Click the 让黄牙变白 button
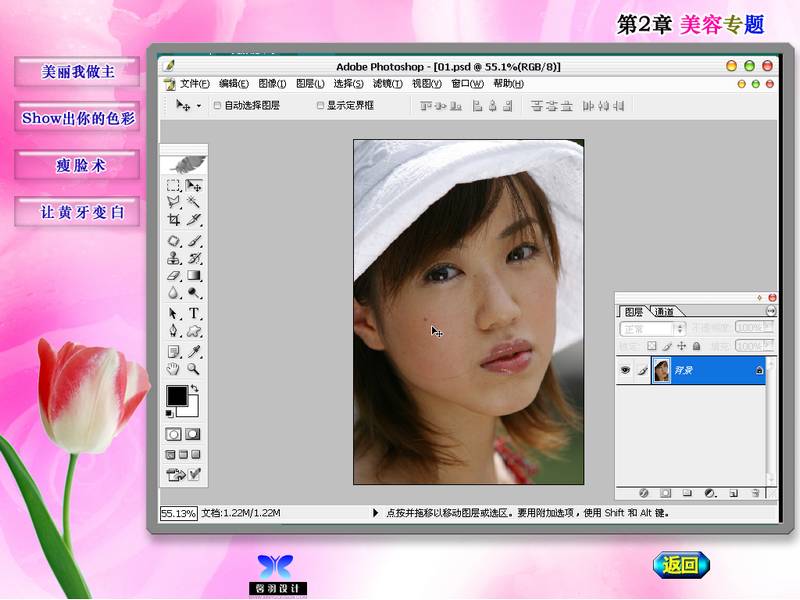Image resolution: width=800 pixels, height=600 pixels. (77, 211)
